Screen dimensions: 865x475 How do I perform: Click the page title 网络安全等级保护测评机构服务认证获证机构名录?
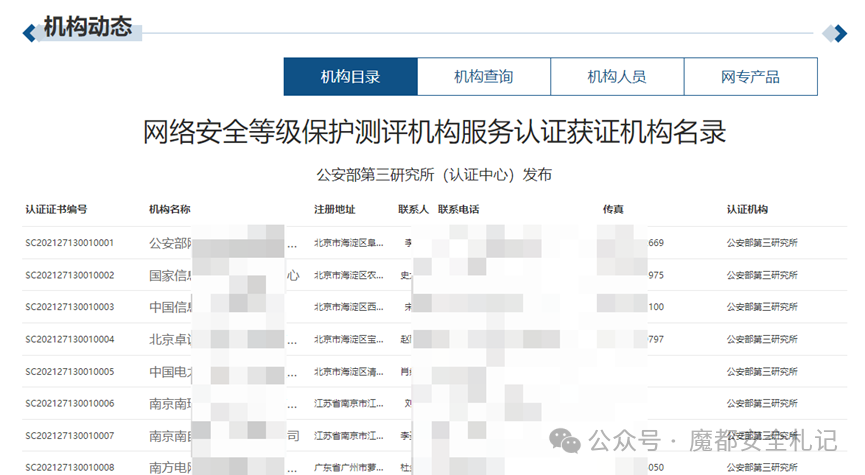434,132
